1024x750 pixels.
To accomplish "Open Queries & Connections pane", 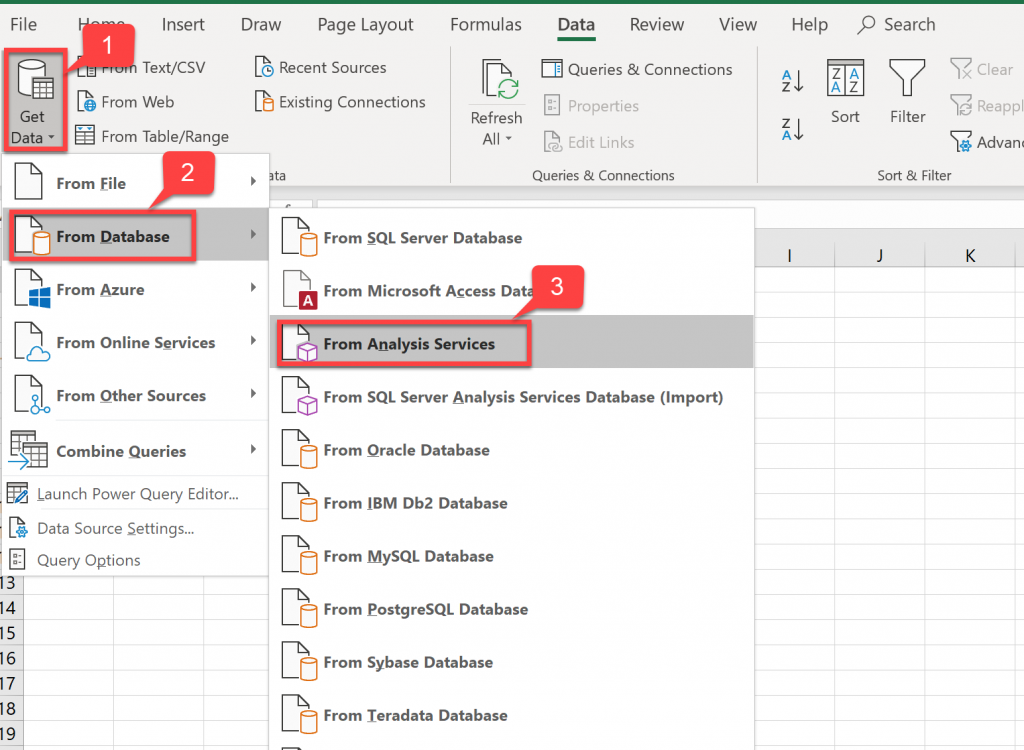I will (637, 69).
